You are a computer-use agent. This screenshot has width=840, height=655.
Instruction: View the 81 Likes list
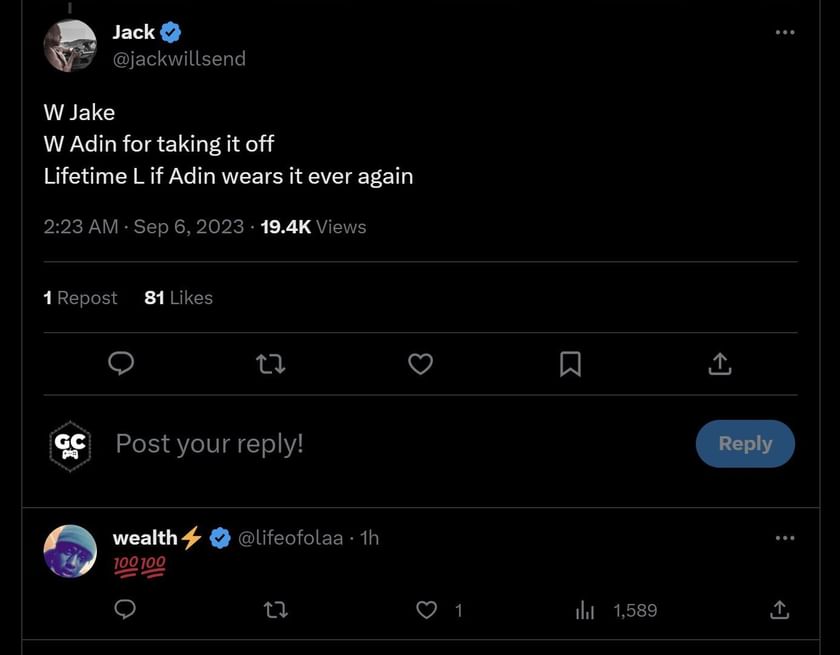pyautogui.click(x=178, y=298)
